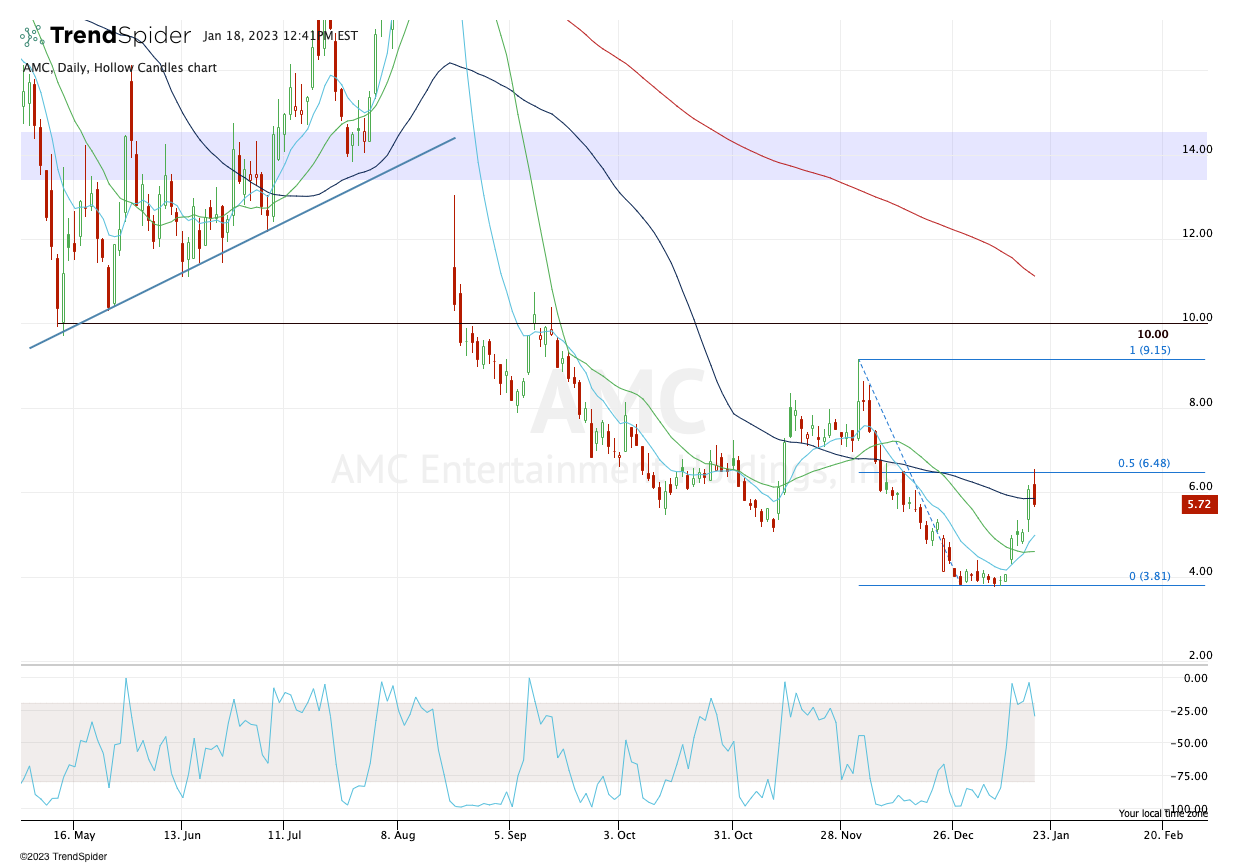
Task: Select the 14.00 price axis label
Action: coord(1197,149)
